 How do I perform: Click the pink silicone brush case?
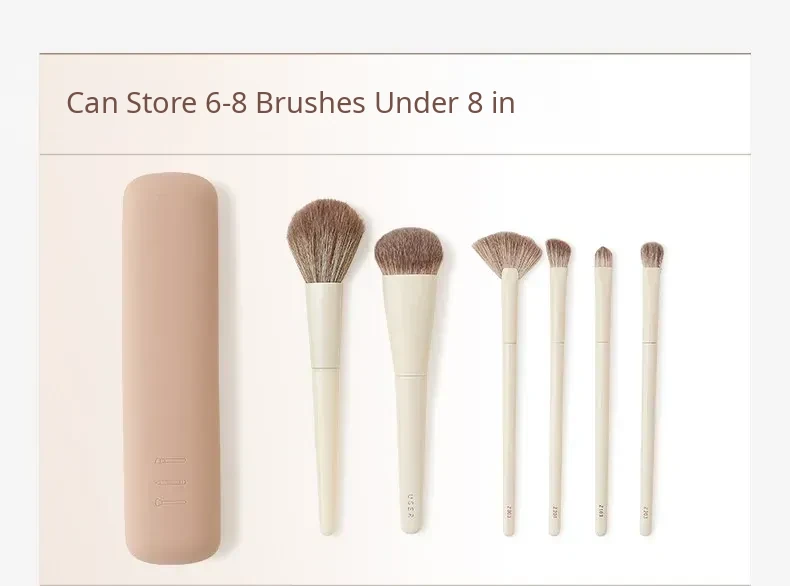point(171,368)
